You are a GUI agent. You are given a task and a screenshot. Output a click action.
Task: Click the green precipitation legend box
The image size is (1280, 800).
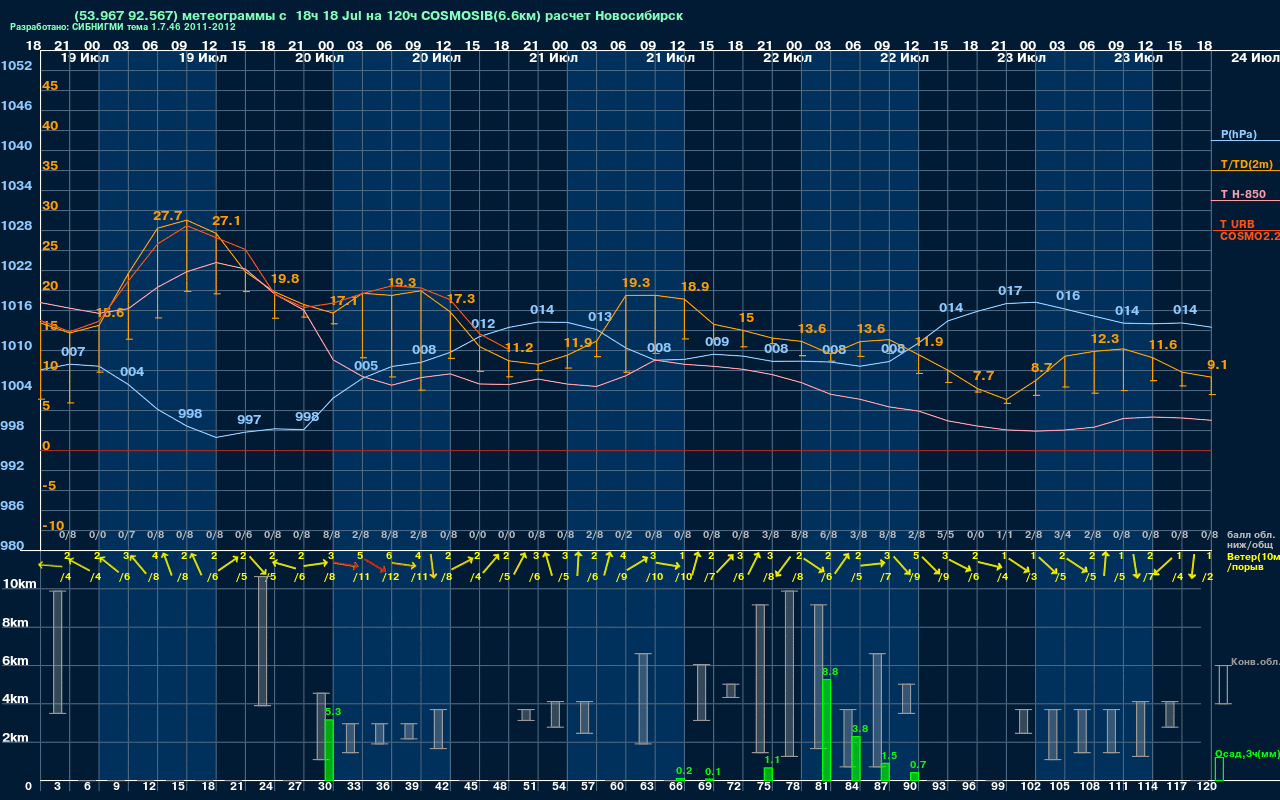(1219, 769)
